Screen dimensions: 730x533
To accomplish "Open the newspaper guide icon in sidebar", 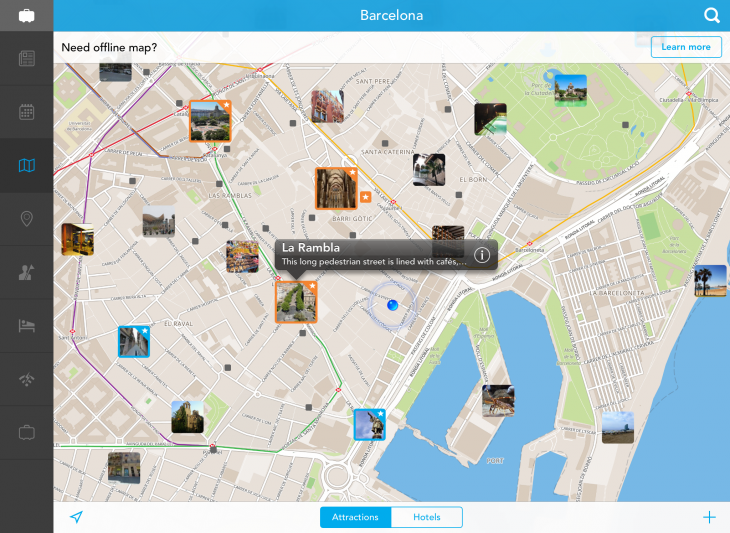I will 26,59.
